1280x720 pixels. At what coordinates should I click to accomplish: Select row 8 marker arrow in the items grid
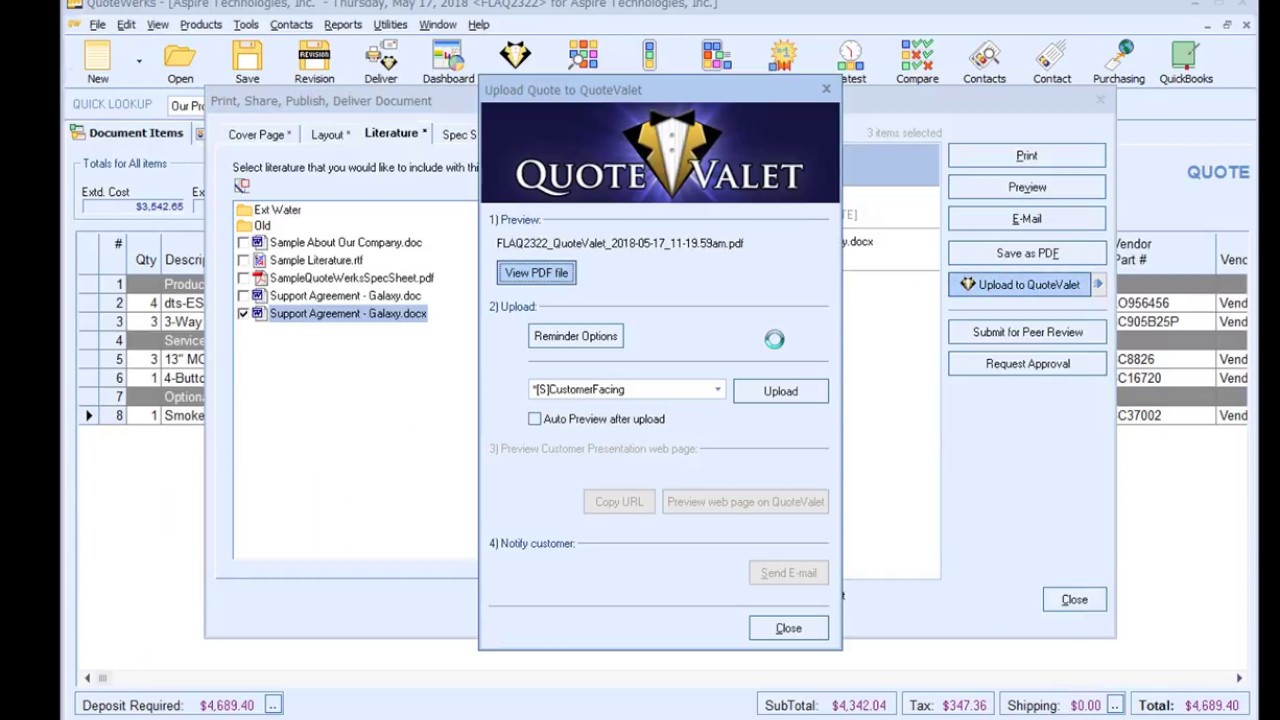click(88, 416)
